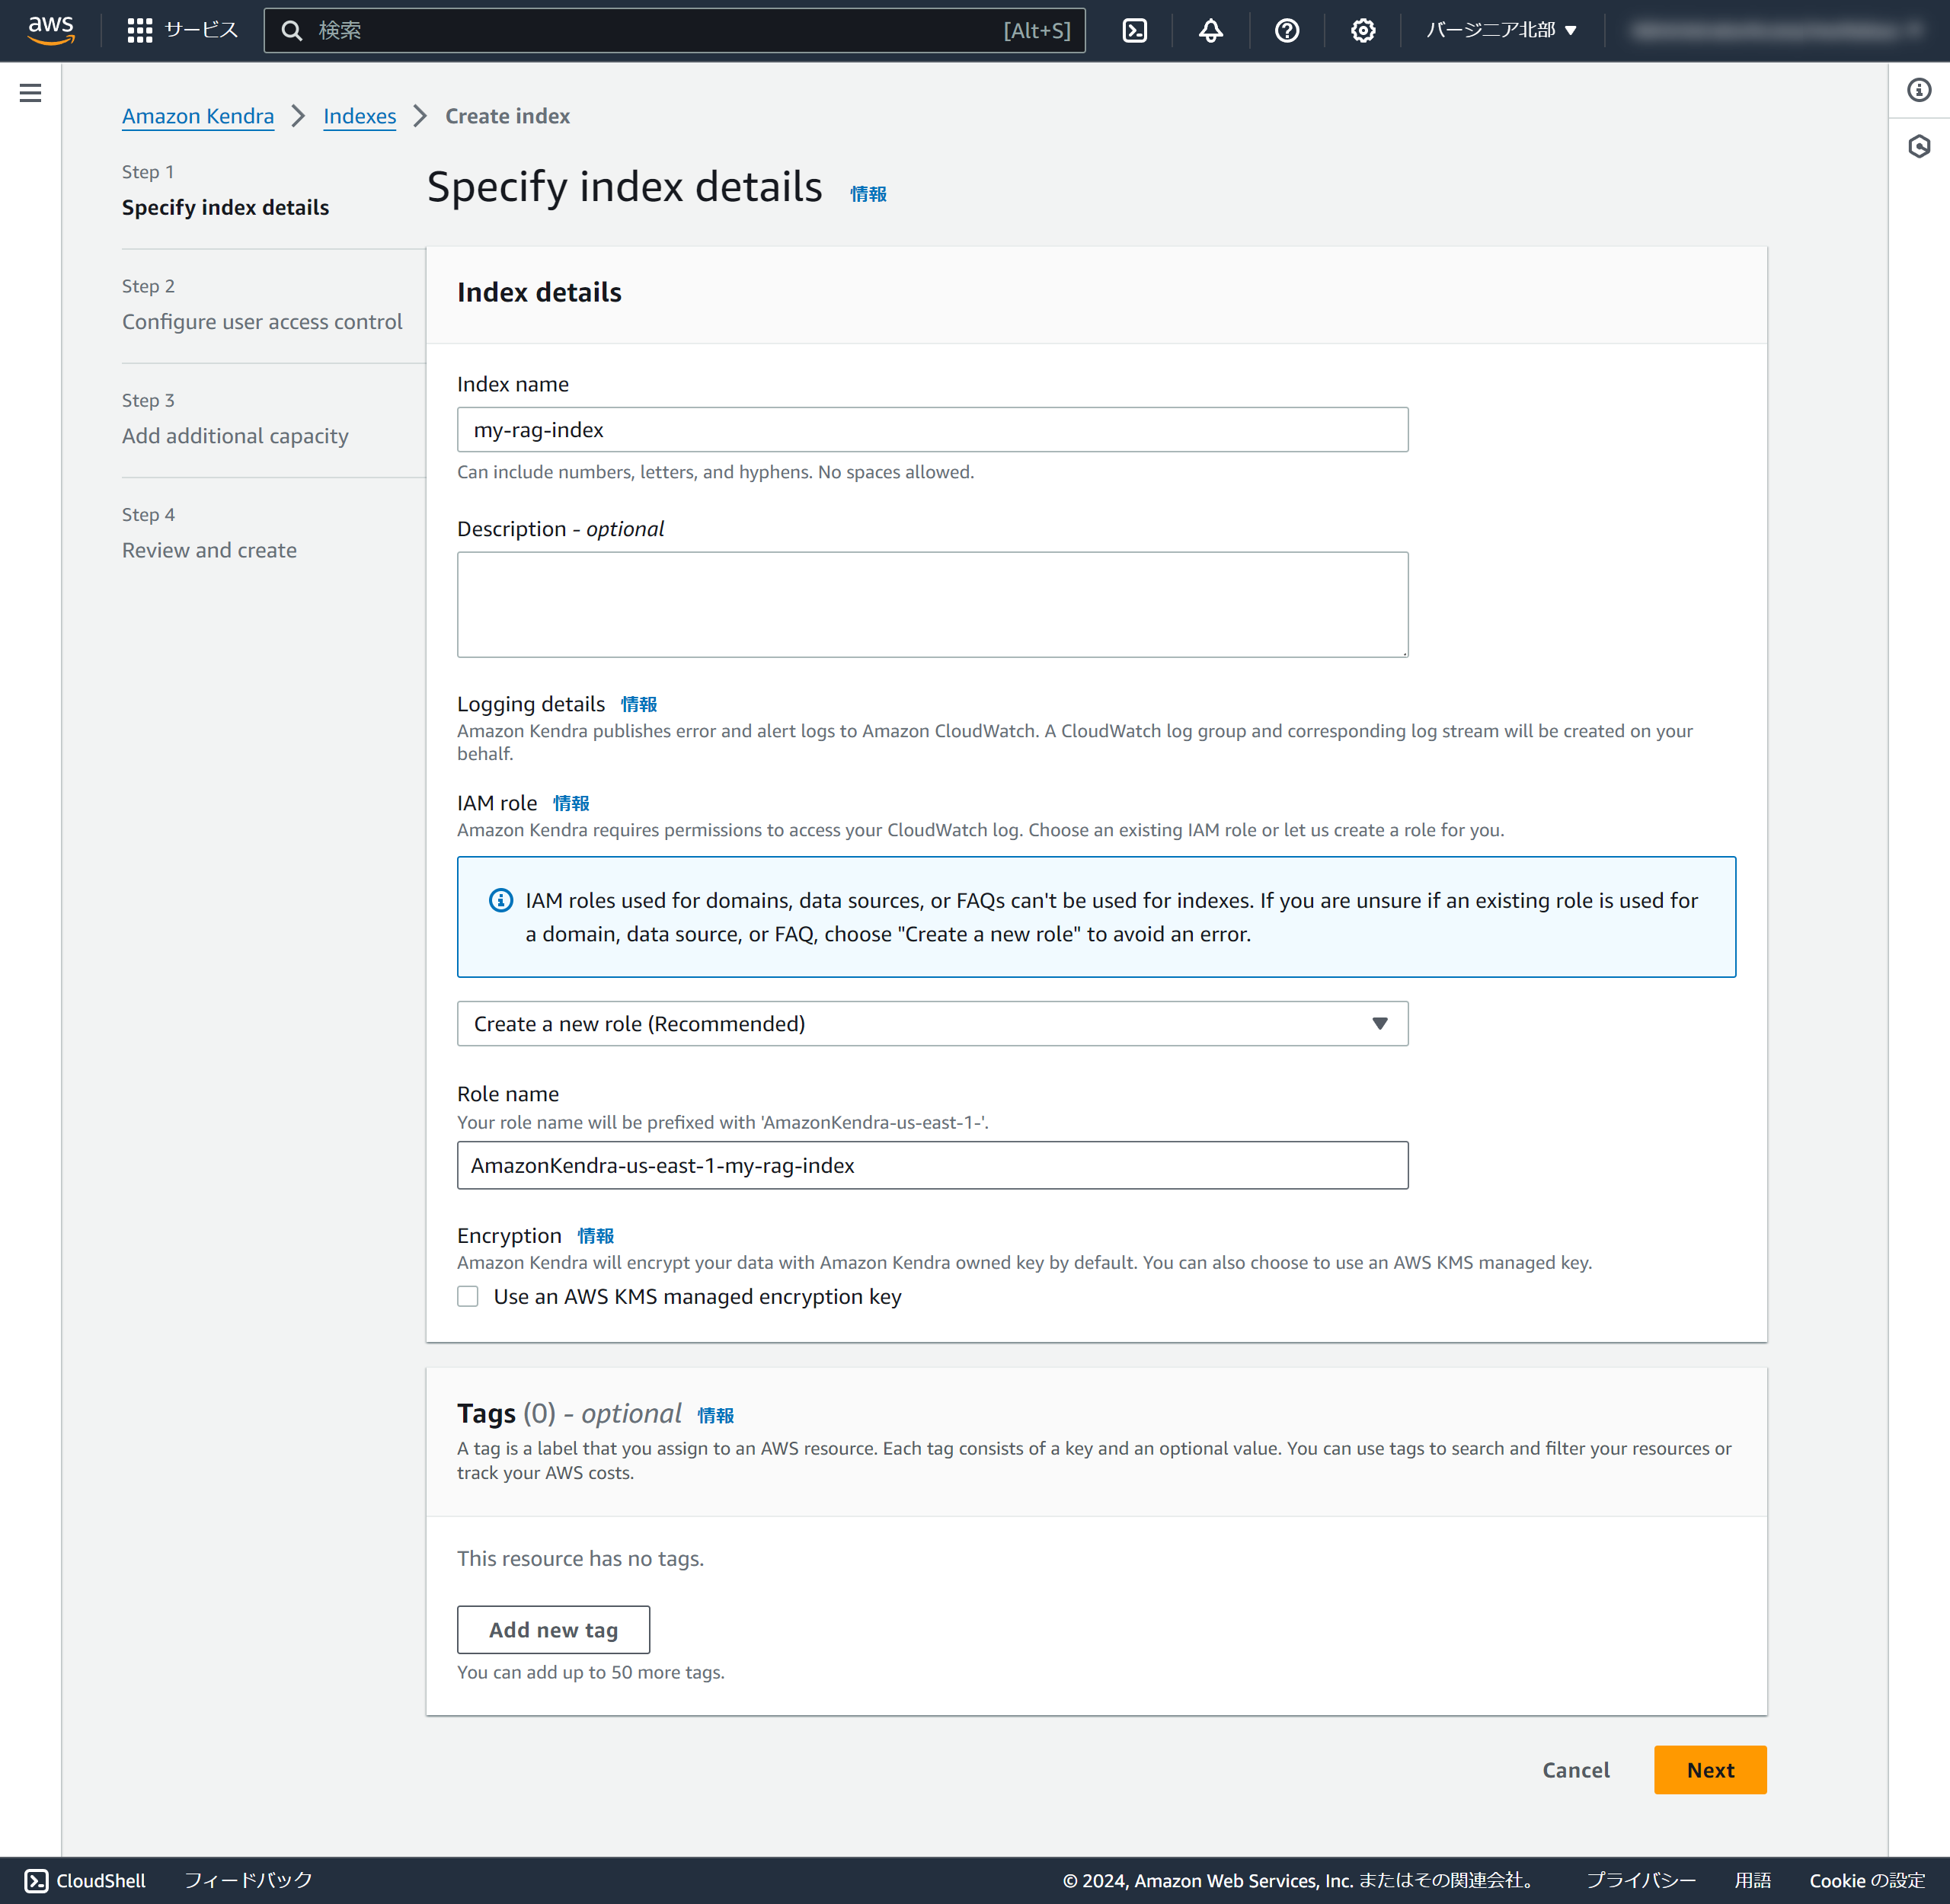Open the 情報 link next to Encryption
This screenshot has width=1950, height=1904.
pyautogui.click(x=595, y=1236)
